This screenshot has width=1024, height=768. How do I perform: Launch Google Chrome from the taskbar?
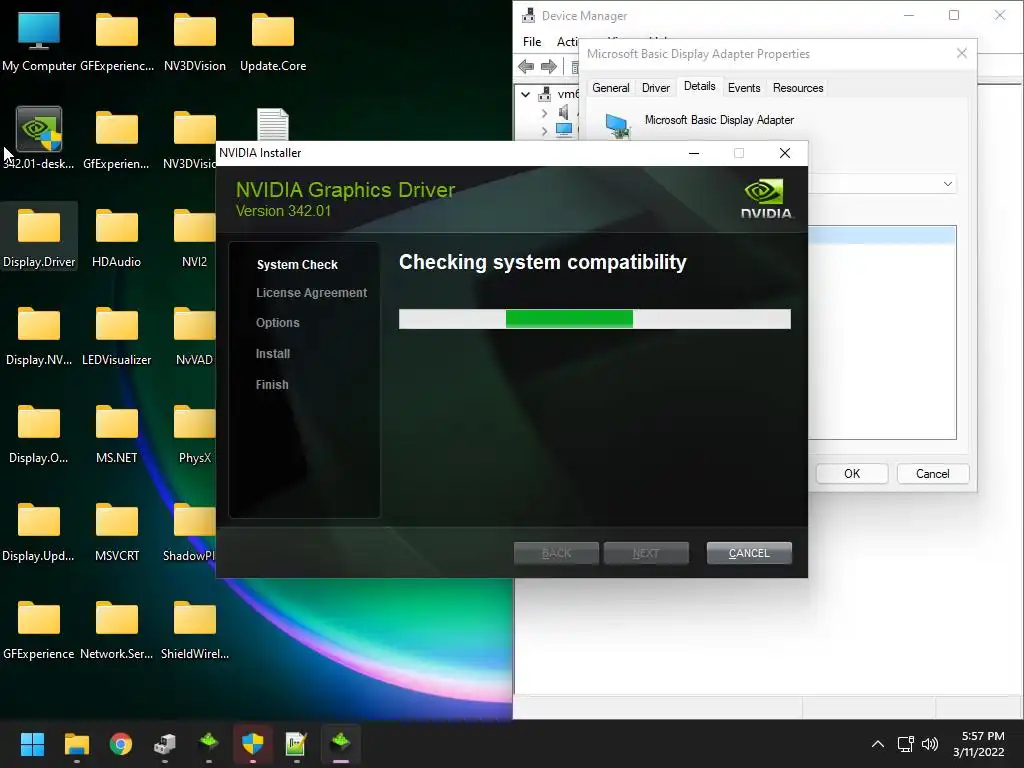pos(121,743)
